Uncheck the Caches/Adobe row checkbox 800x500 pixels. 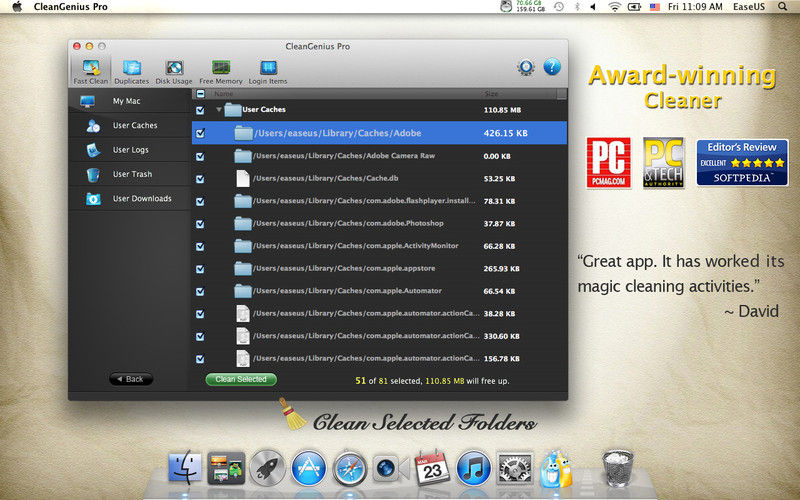pos(201,133)
